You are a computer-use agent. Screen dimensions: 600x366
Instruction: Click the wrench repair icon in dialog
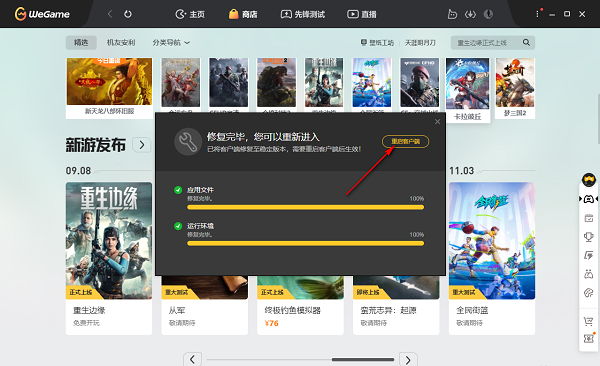pyautogui.click(x=188, y=142)
